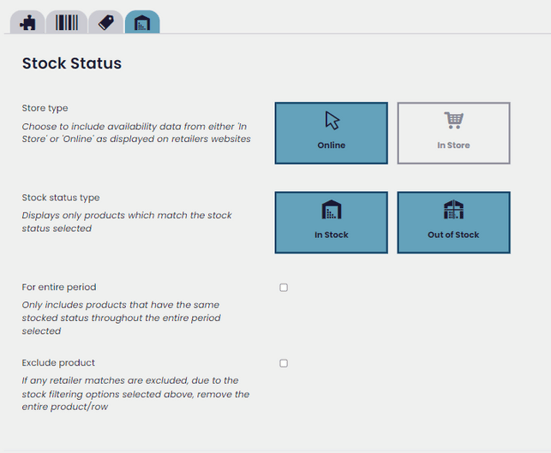This screenshot has width=551, height=453.
Task: Click the For entire period label
Action: click(x=59, y=287)
